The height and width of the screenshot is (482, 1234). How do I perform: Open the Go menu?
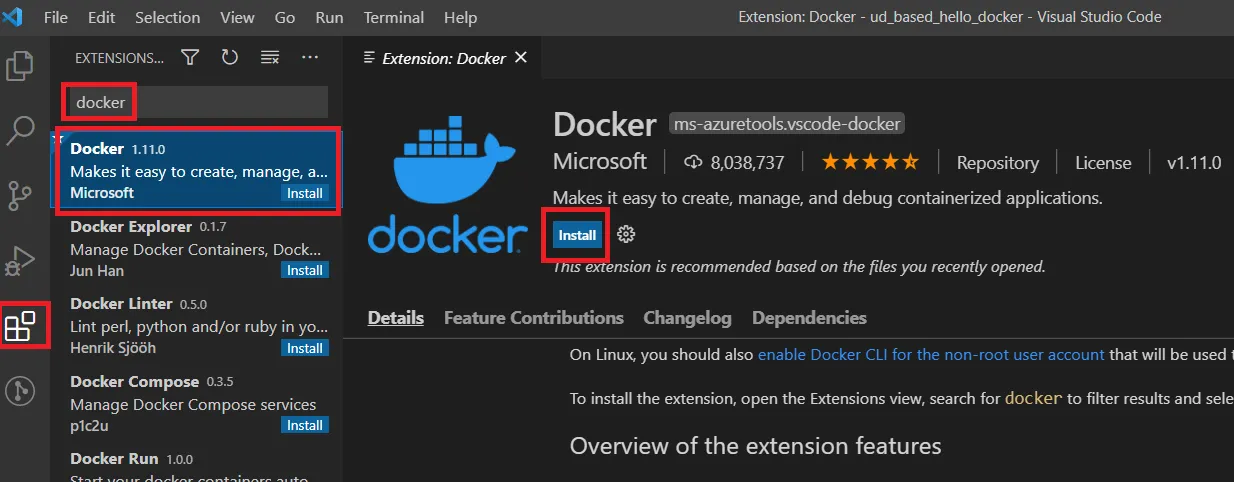coord(285,18)
